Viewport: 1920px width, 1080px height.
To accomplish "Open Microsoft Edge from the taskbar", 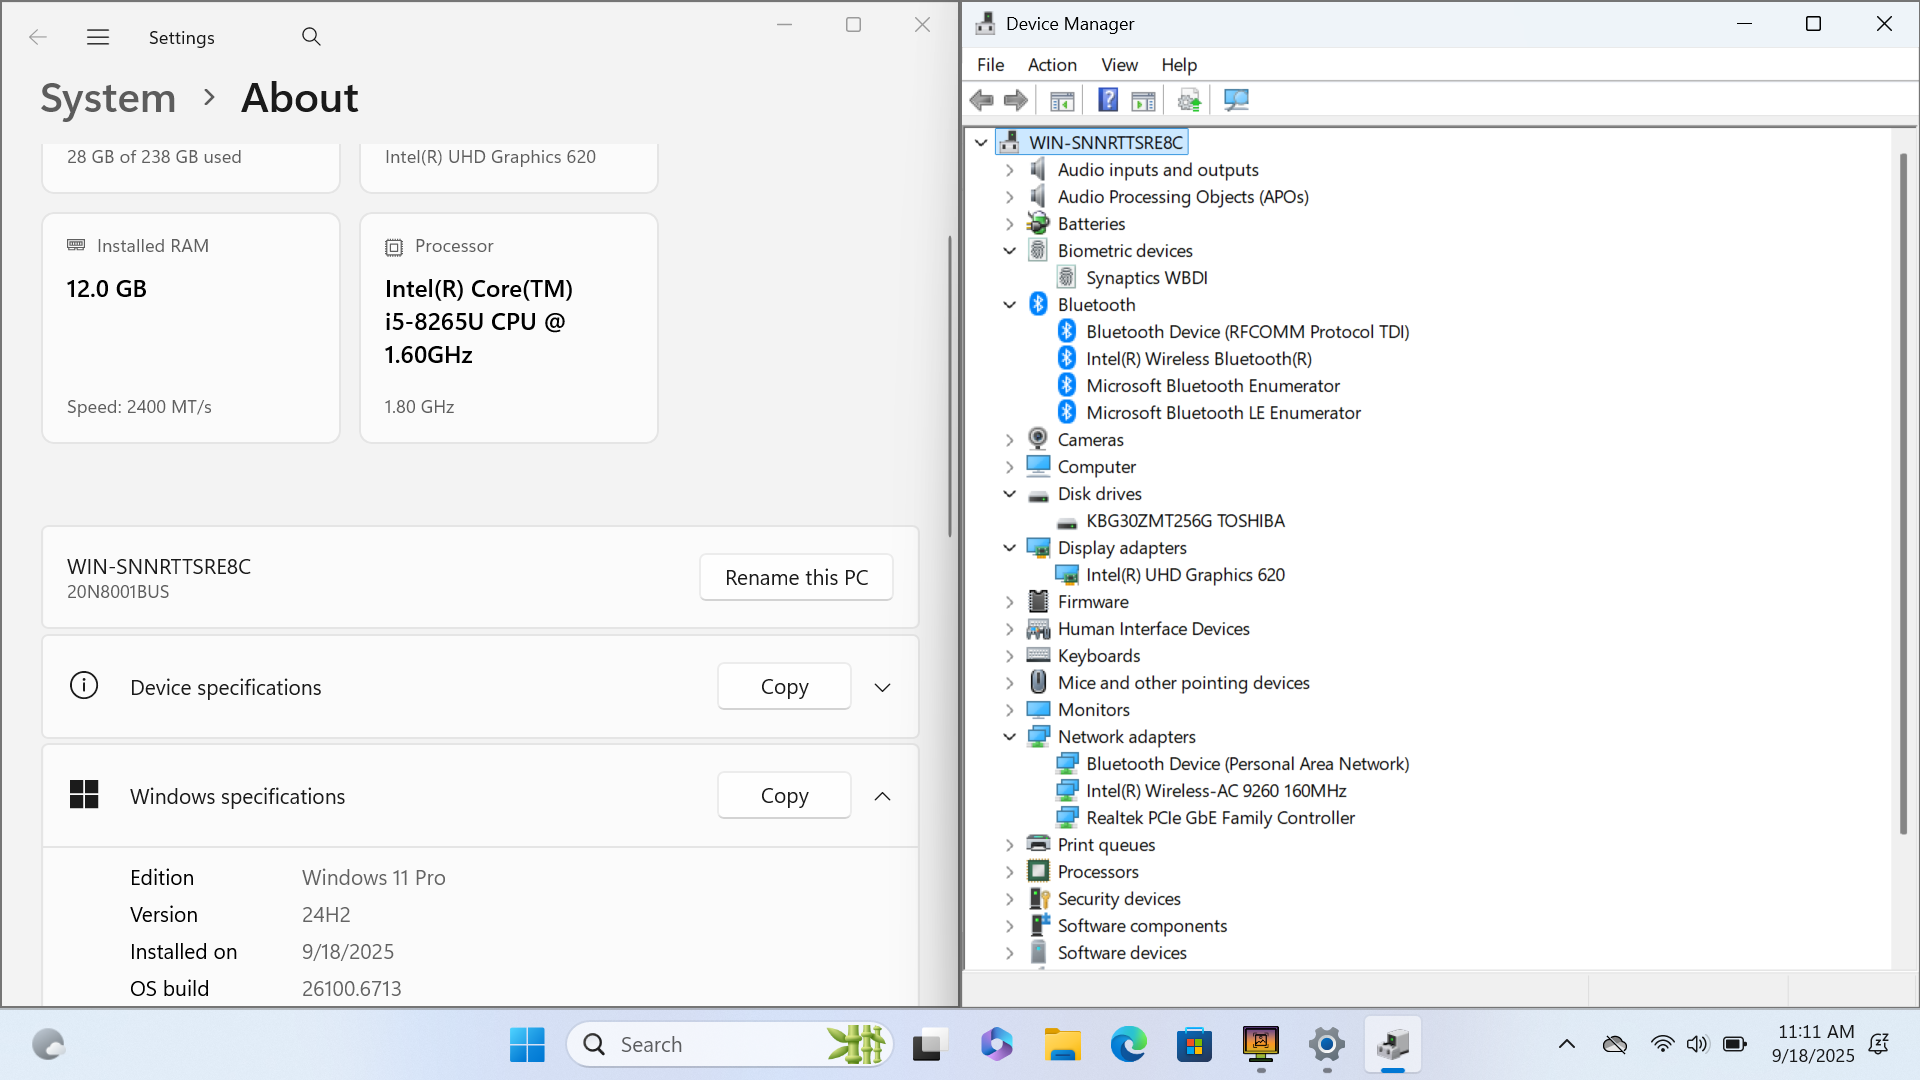I will 1128,1045.
